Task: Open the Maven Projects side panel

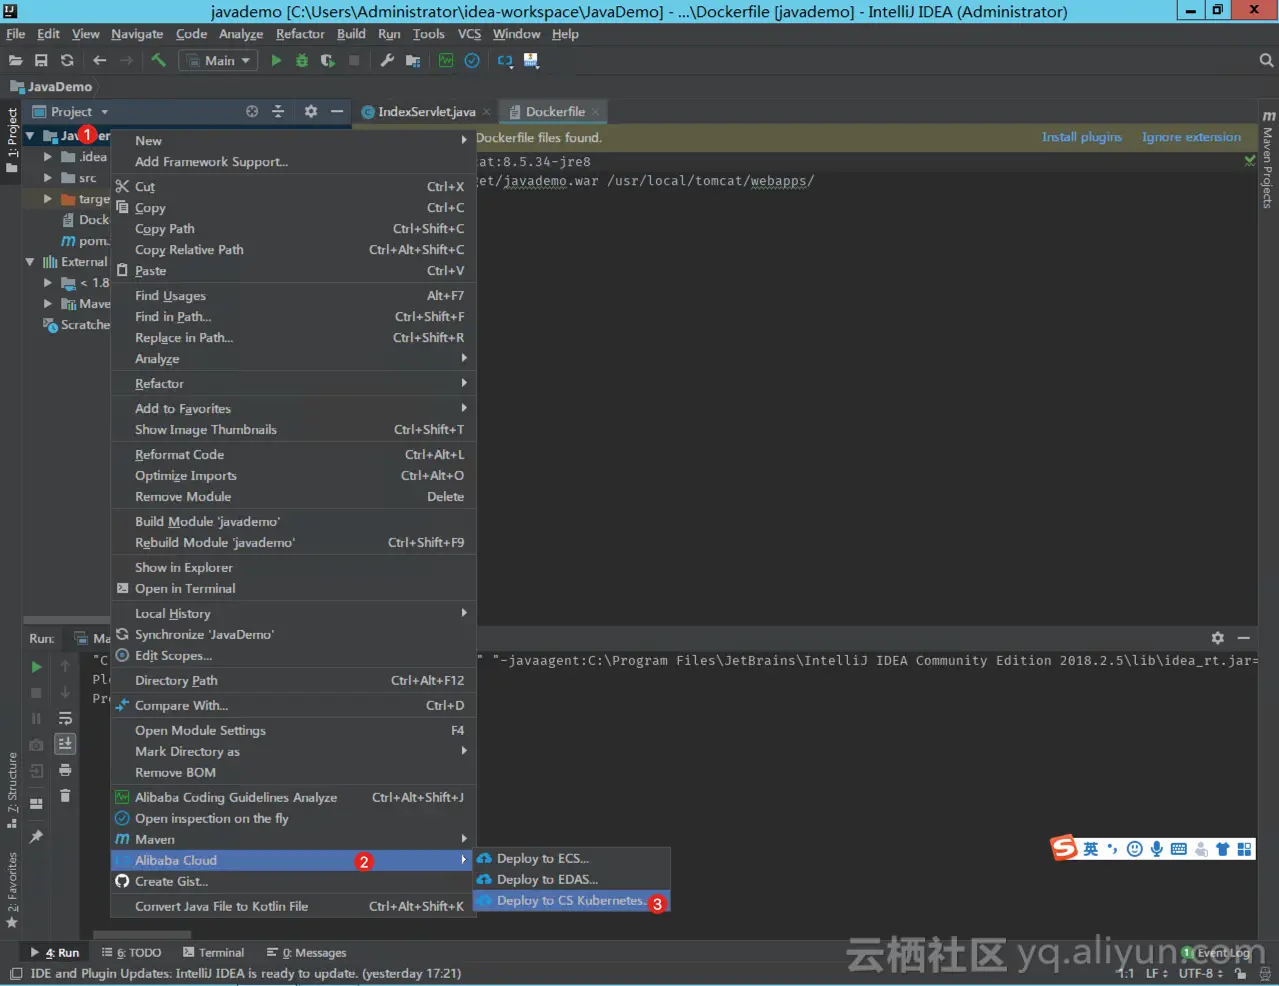Action: 1268,160
